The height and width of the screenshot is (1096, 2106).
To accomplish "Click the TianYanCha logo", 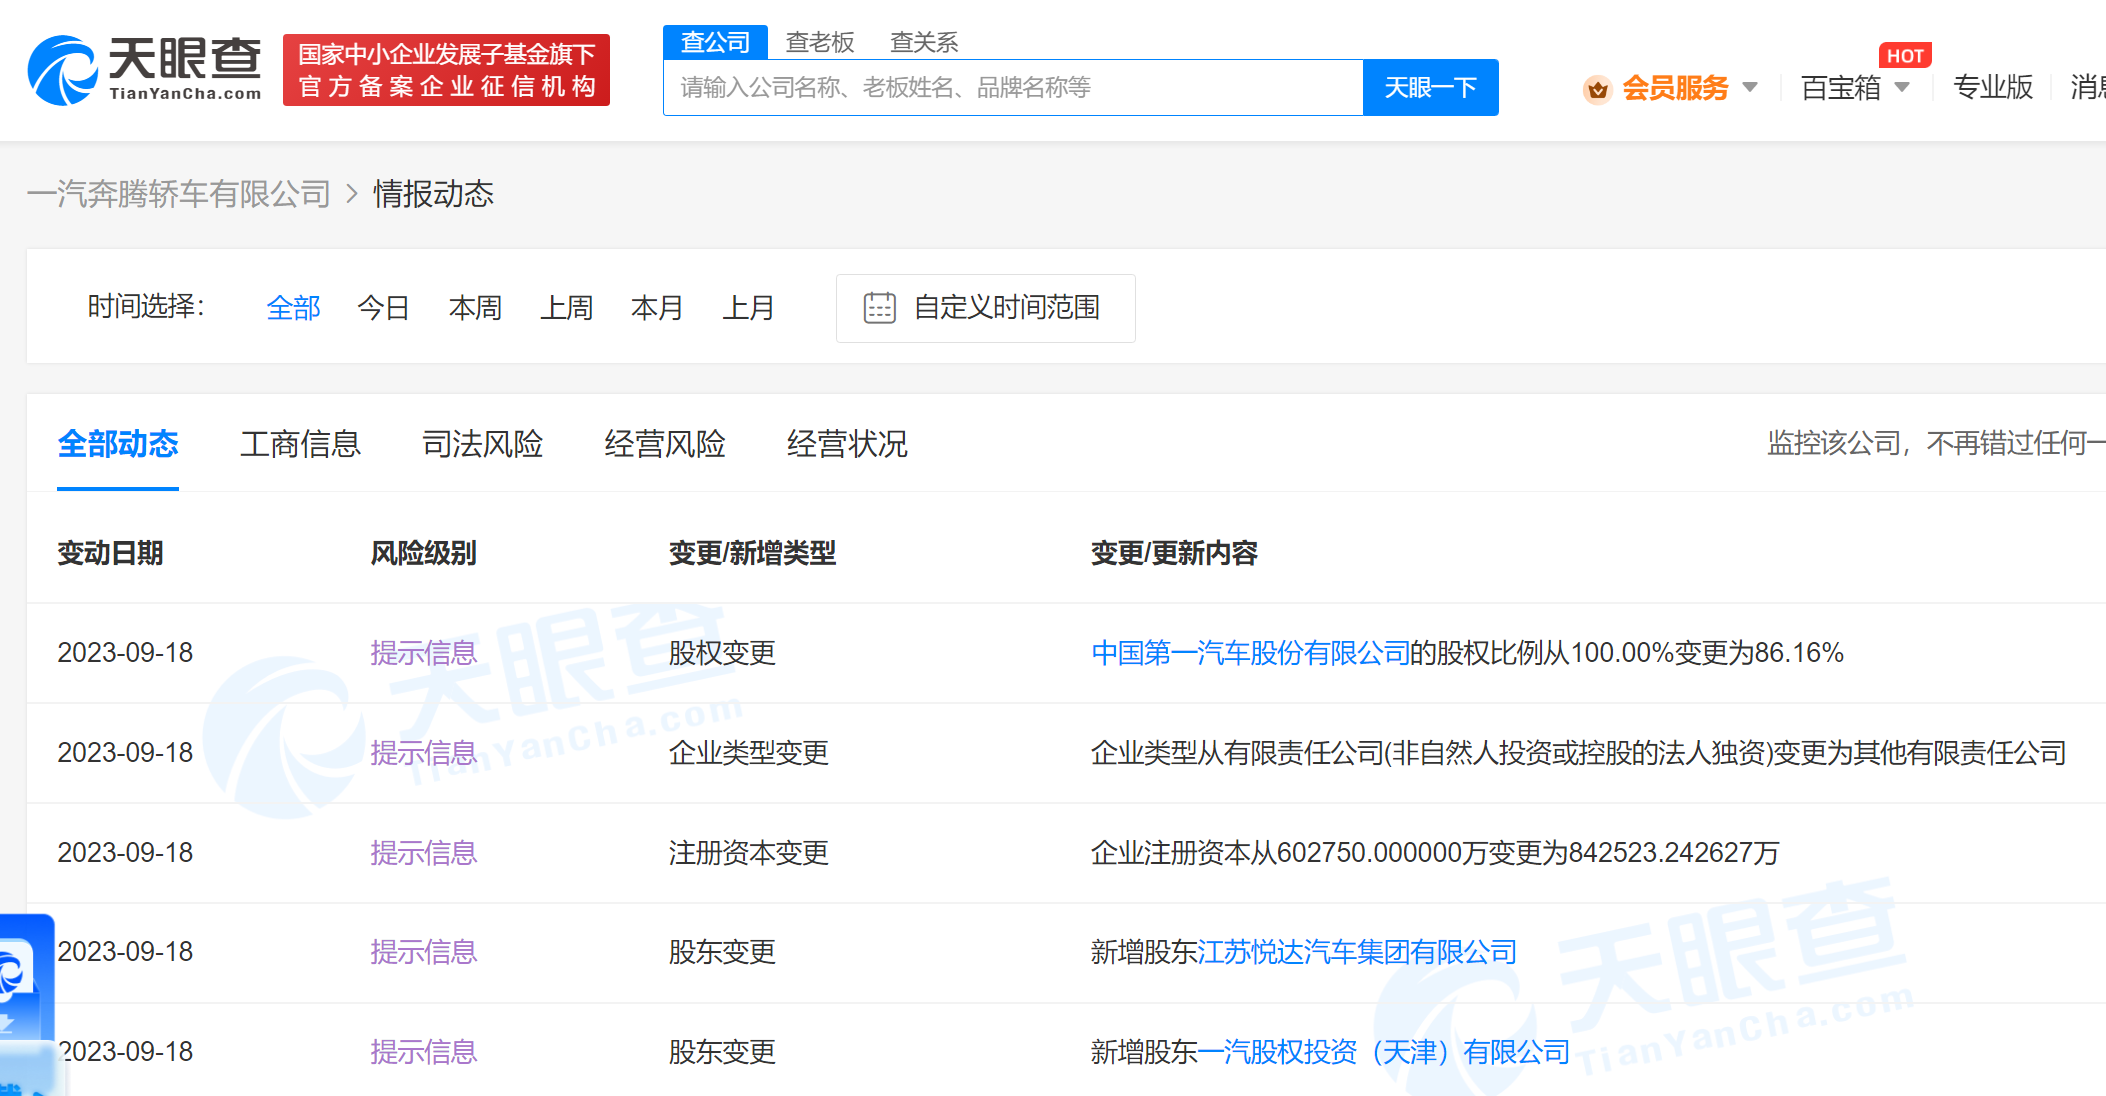I will 145,70.
